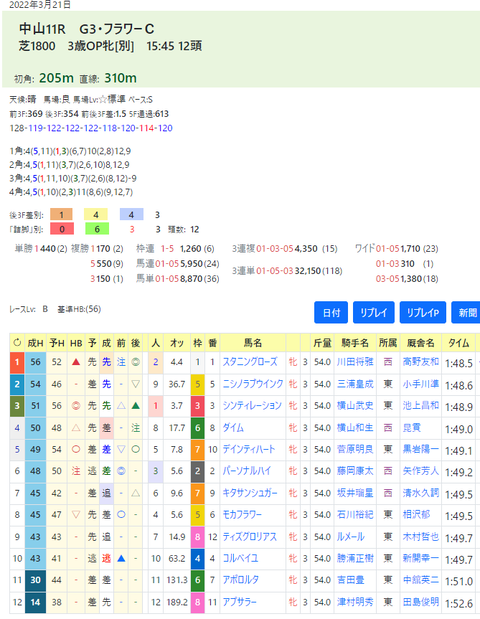This screenshot has width=480, height=619.
Task: Open the リプレイP button
Action: (422, 313)
